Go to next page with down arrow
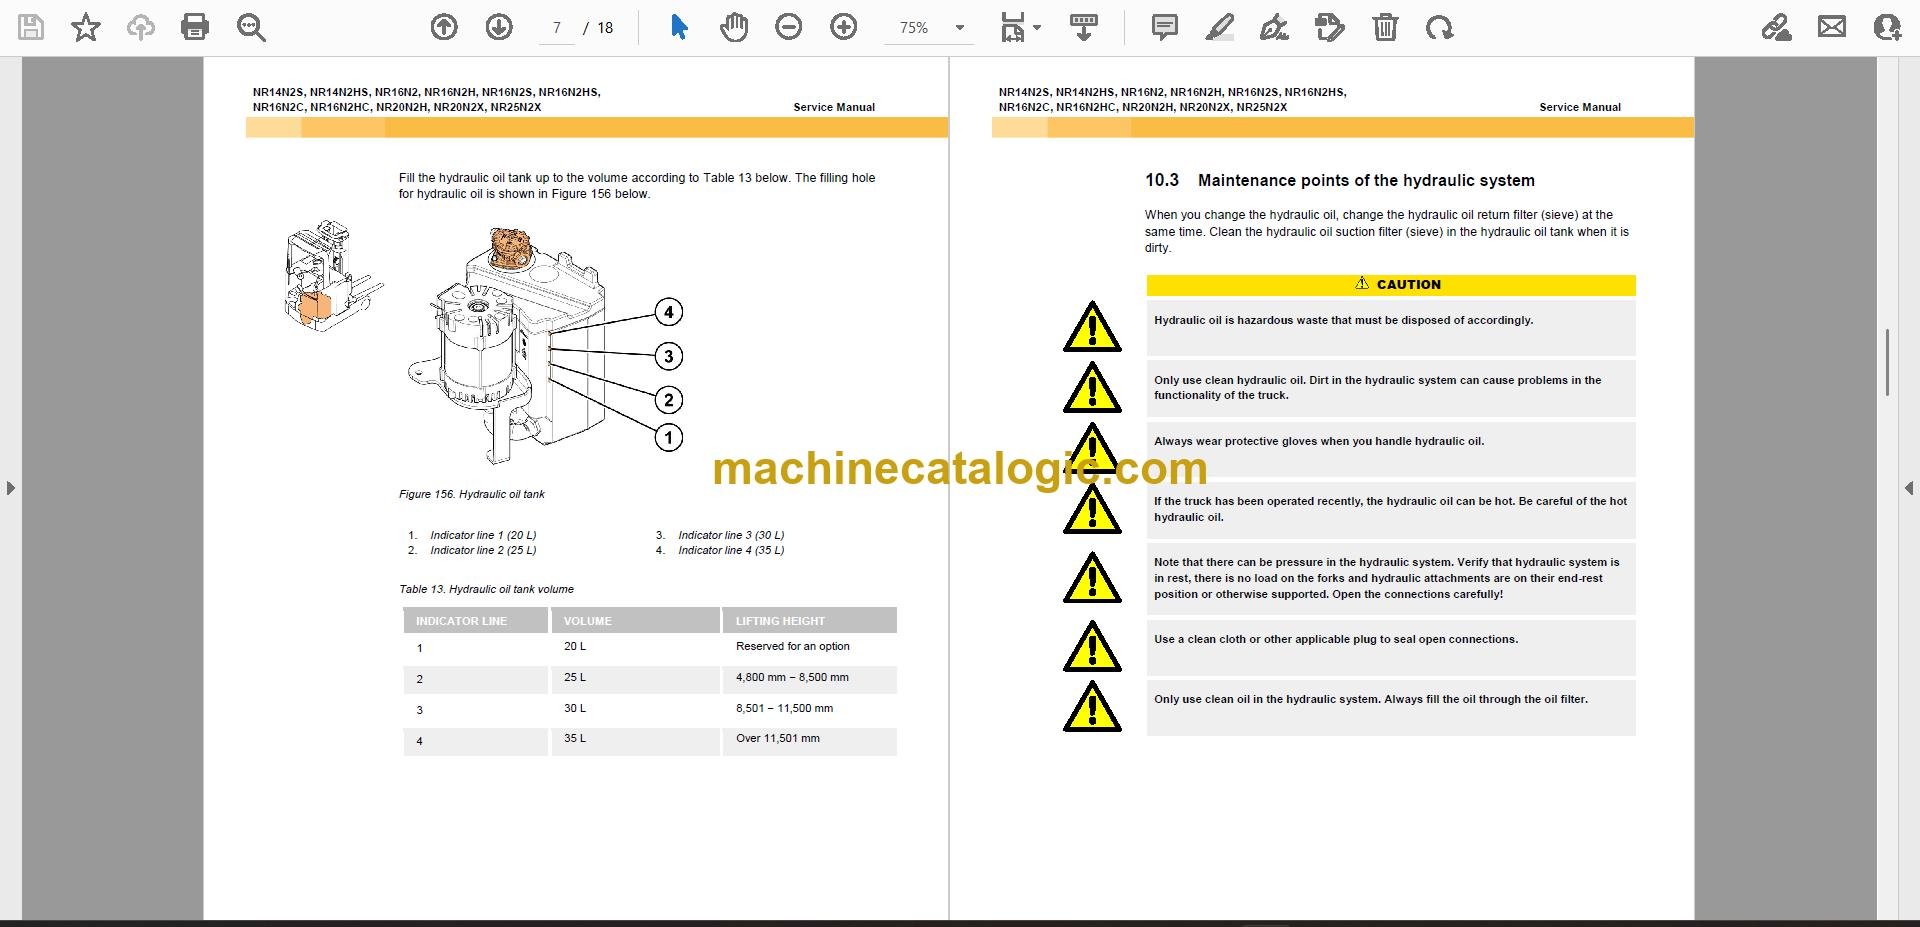This screenshot has width=1920, height=927. 499,27
